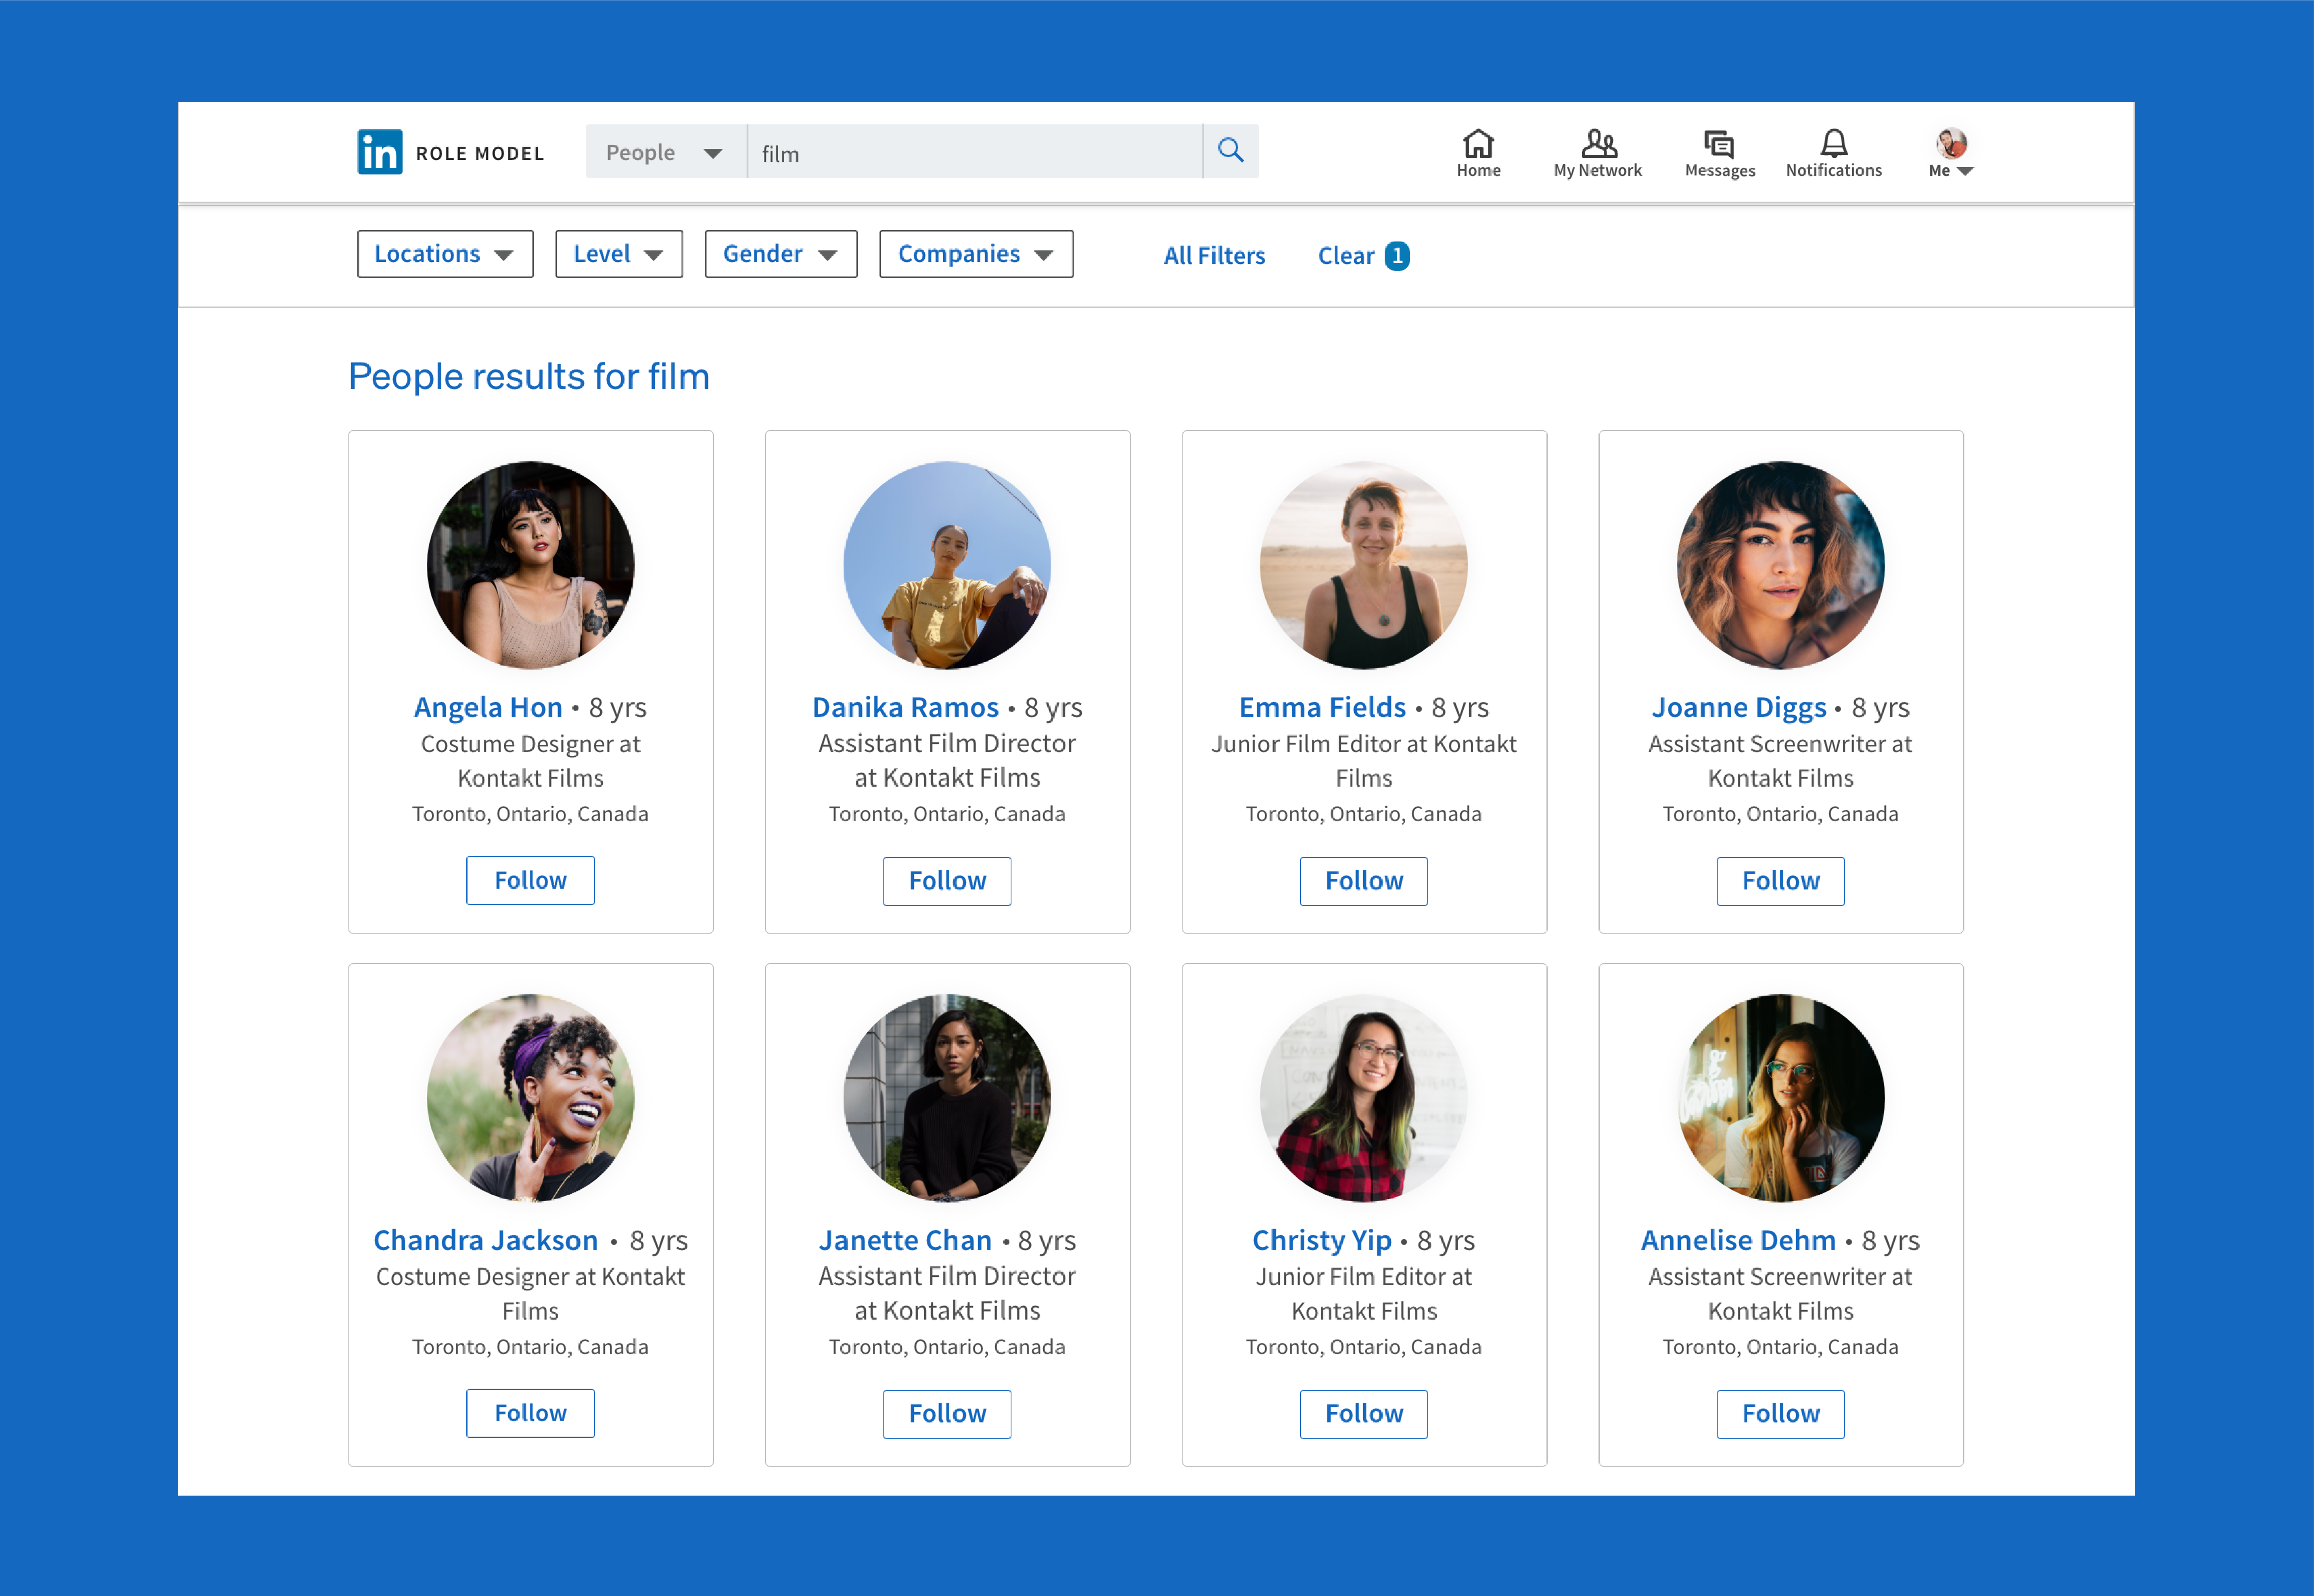Follow Angela Hon

click(x=530, y=880)
